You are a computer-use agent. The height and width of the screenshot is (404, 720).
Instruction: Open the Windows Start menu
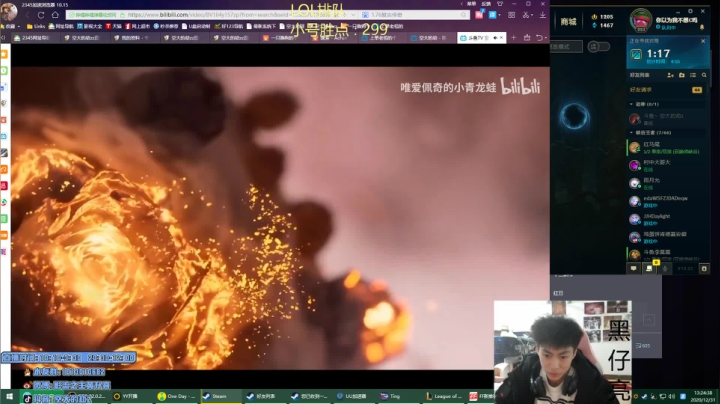(9, 396)
